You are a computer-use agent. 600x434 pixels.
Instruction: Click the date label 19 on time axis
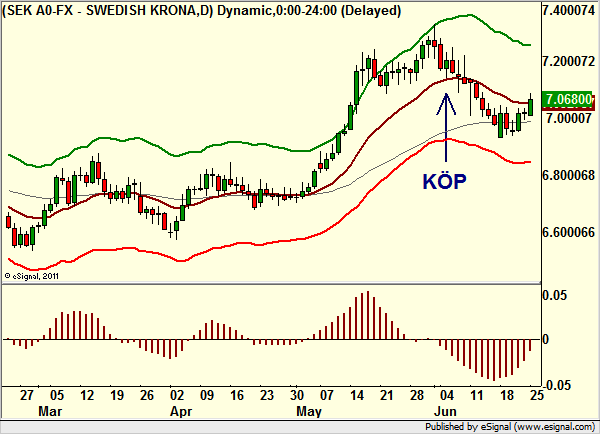click(x=117, y=395)
